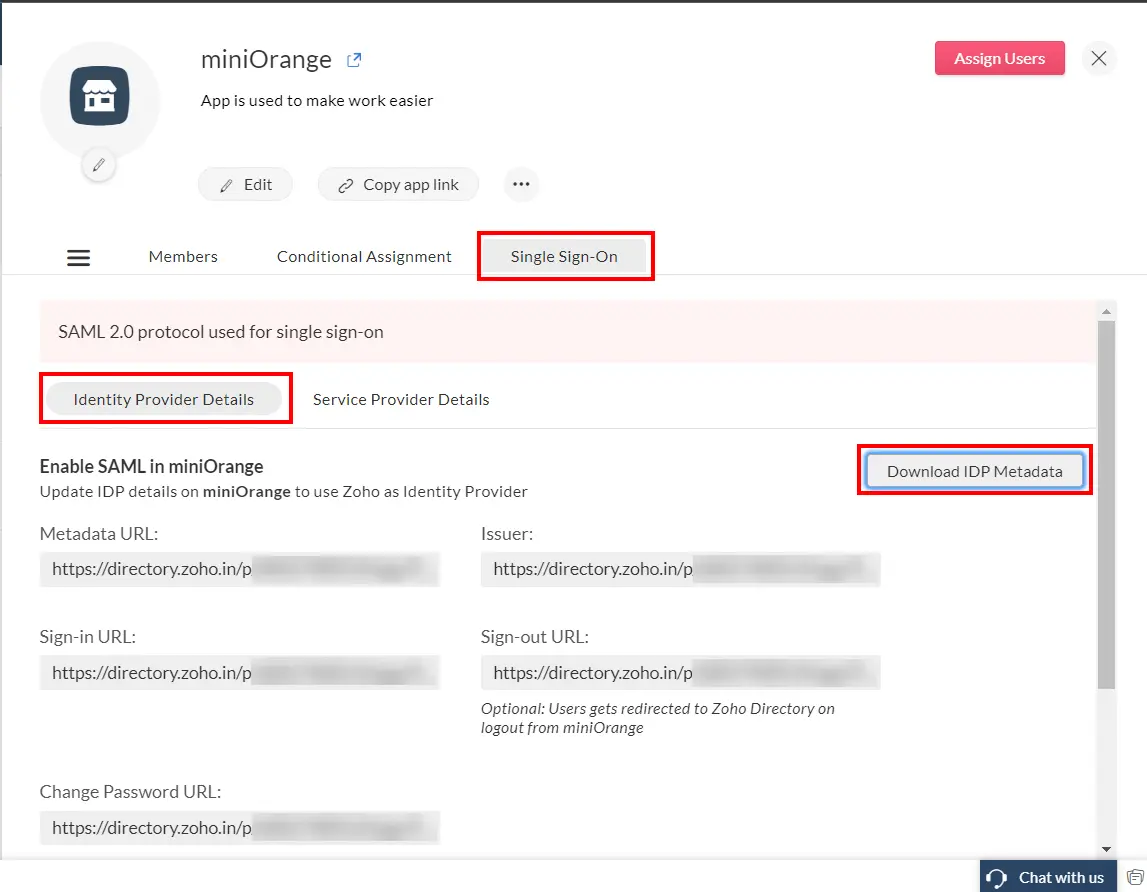Image resolution: width=1147 pixels, height=892 pixels.
Task: Click the scrollbar up arrow
Action: tap(1106, 312)
